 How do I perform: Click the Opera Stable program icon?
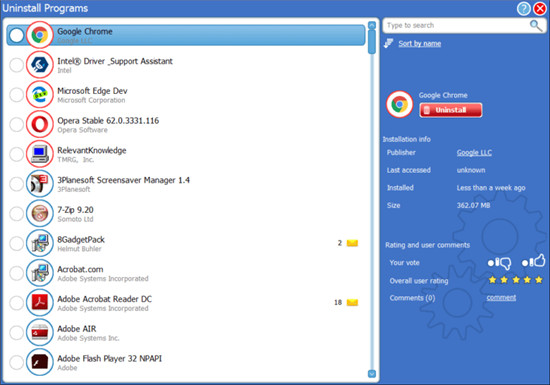(40, 124)
